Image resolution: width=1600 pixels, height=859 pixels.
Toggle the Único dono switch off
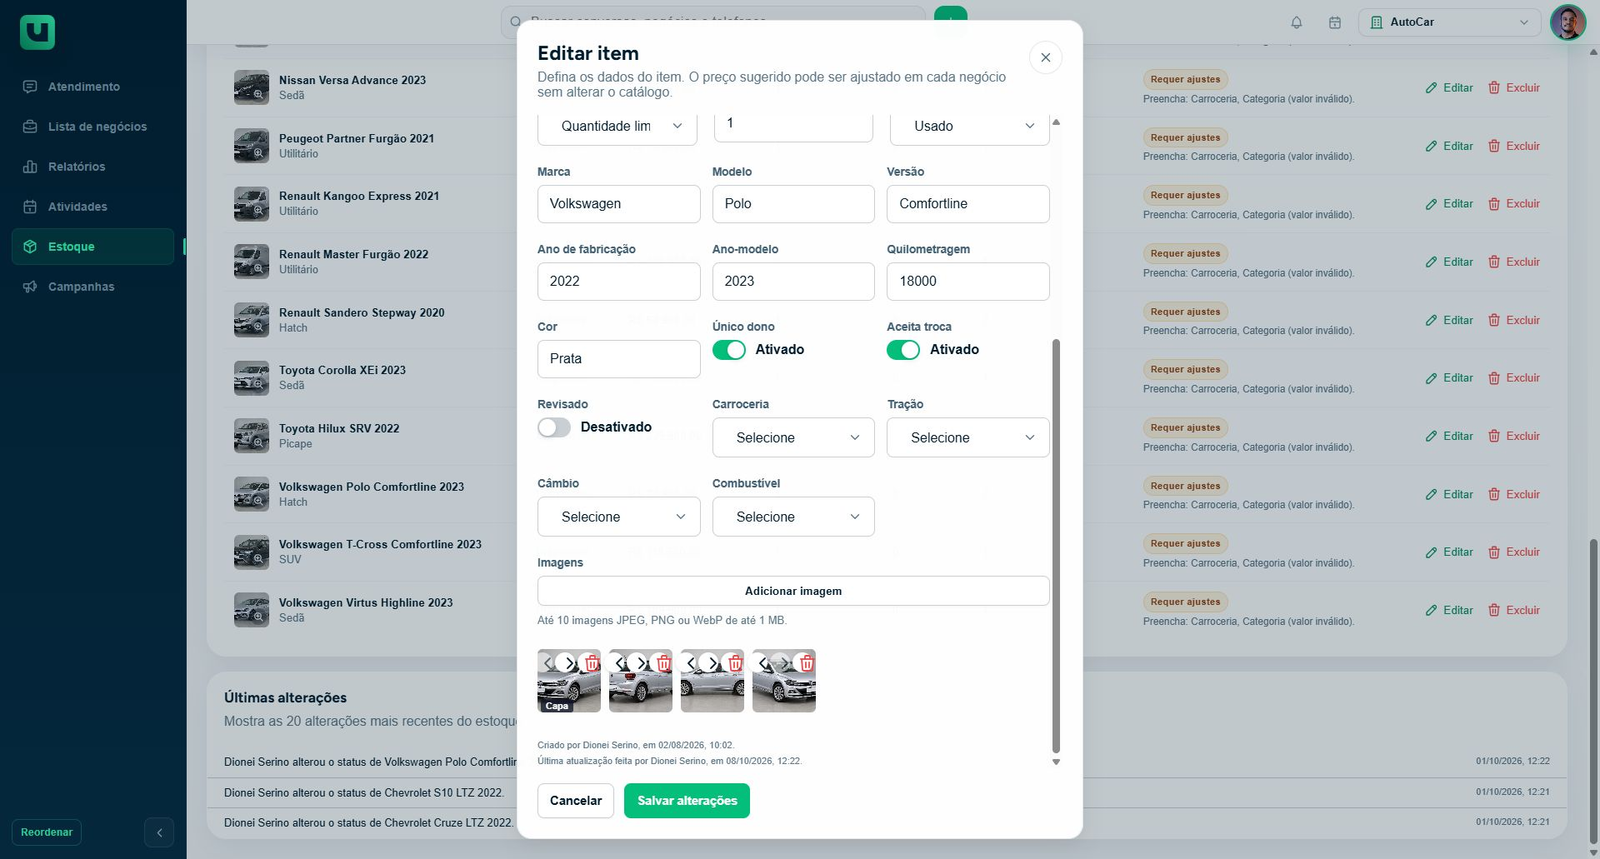pyautogui.click(x=729, y=350)
